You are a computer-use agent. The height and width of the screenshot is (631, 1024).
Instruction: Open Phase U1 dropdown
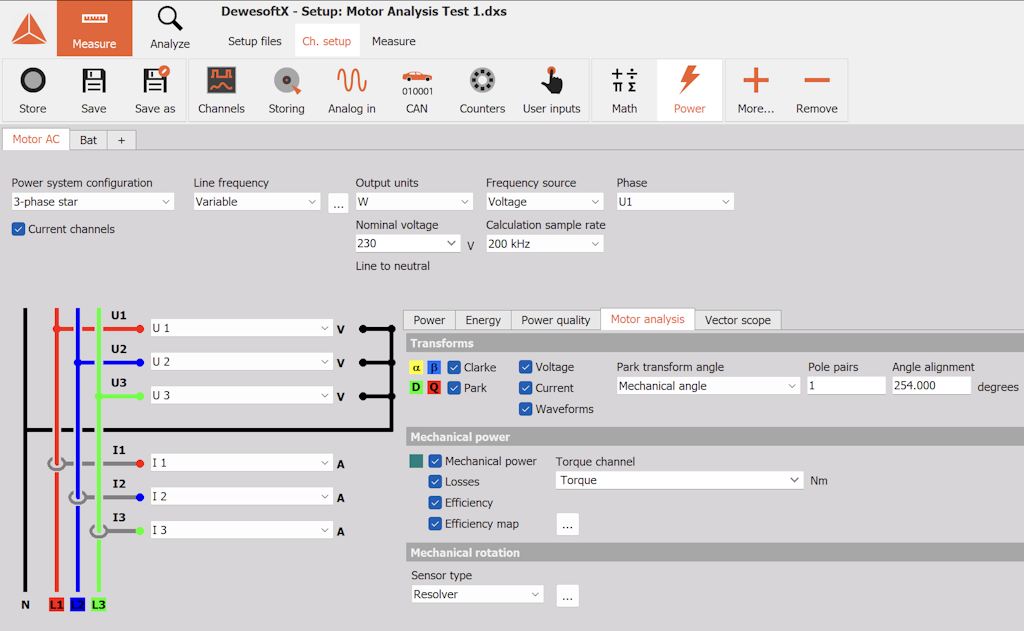(675, 202)
